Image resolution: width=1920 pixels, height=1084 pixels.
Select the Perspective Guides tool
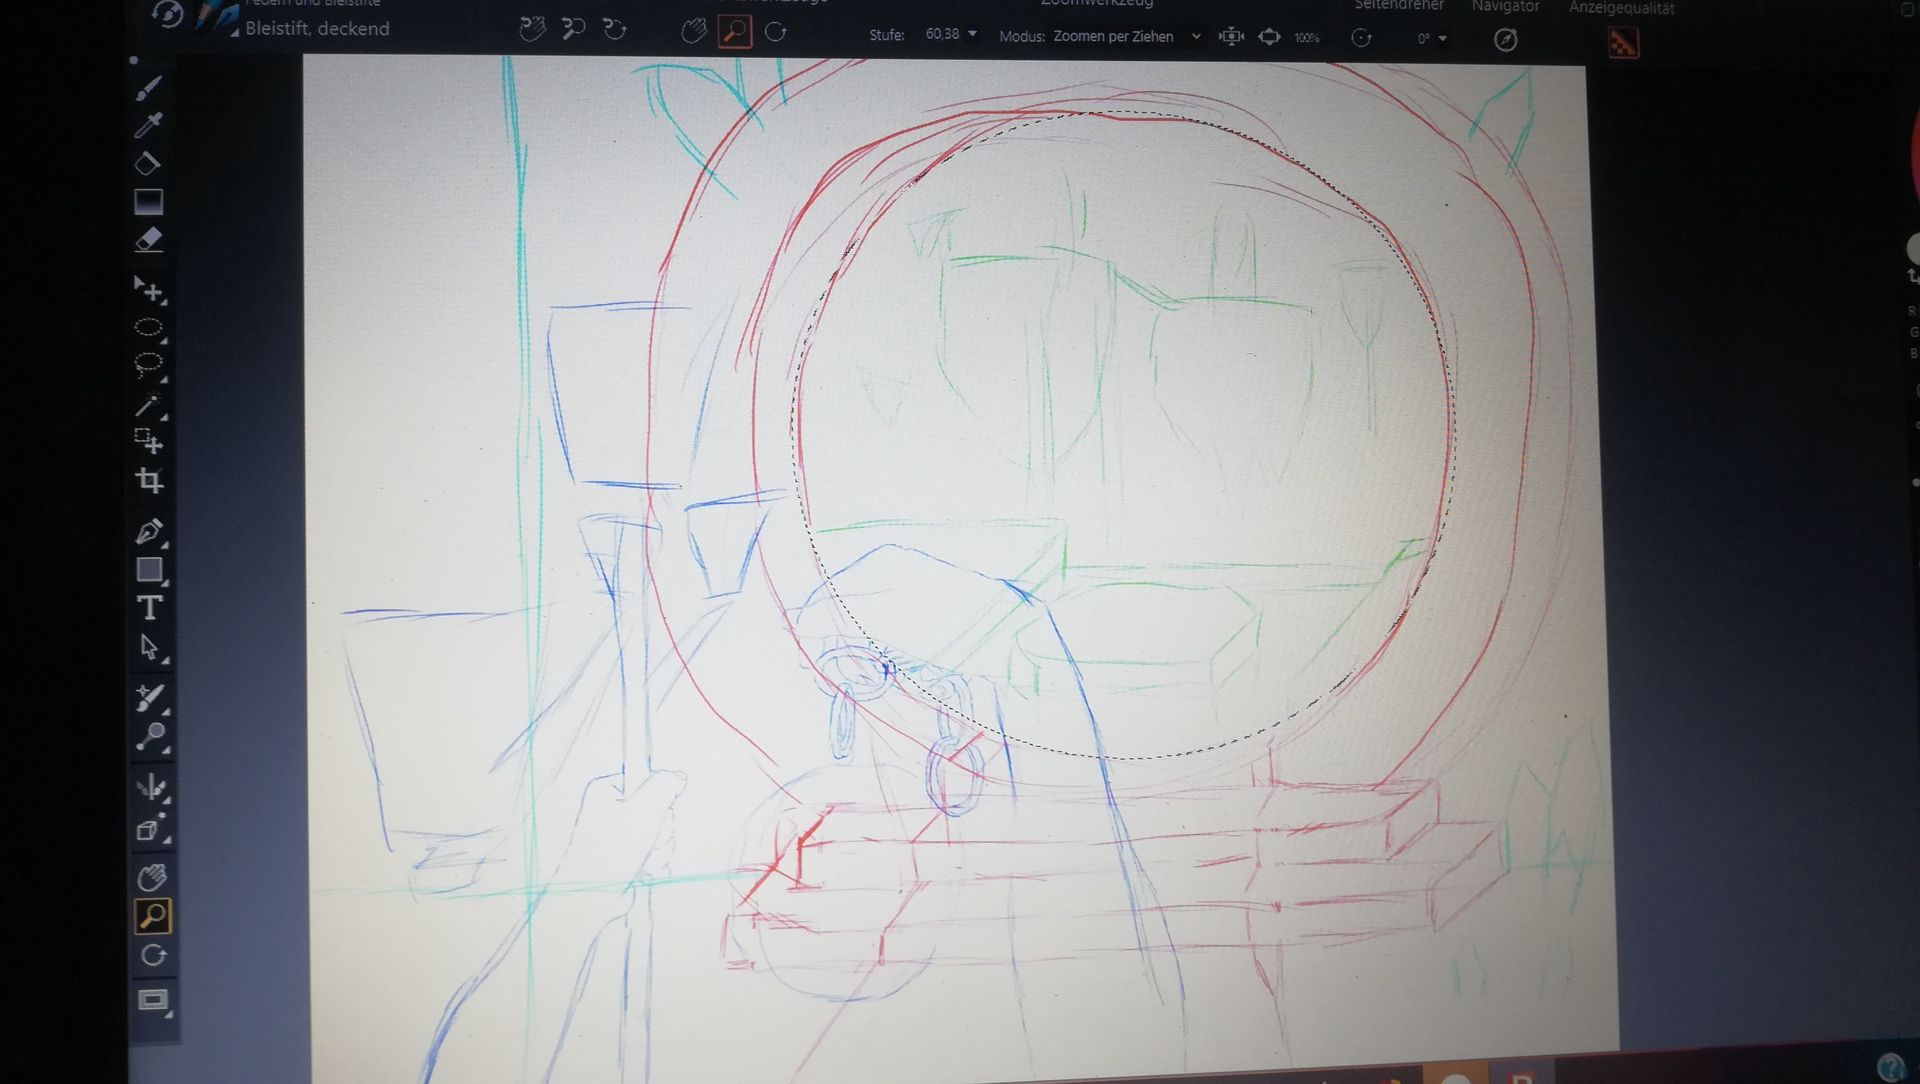tap(151, 829)
